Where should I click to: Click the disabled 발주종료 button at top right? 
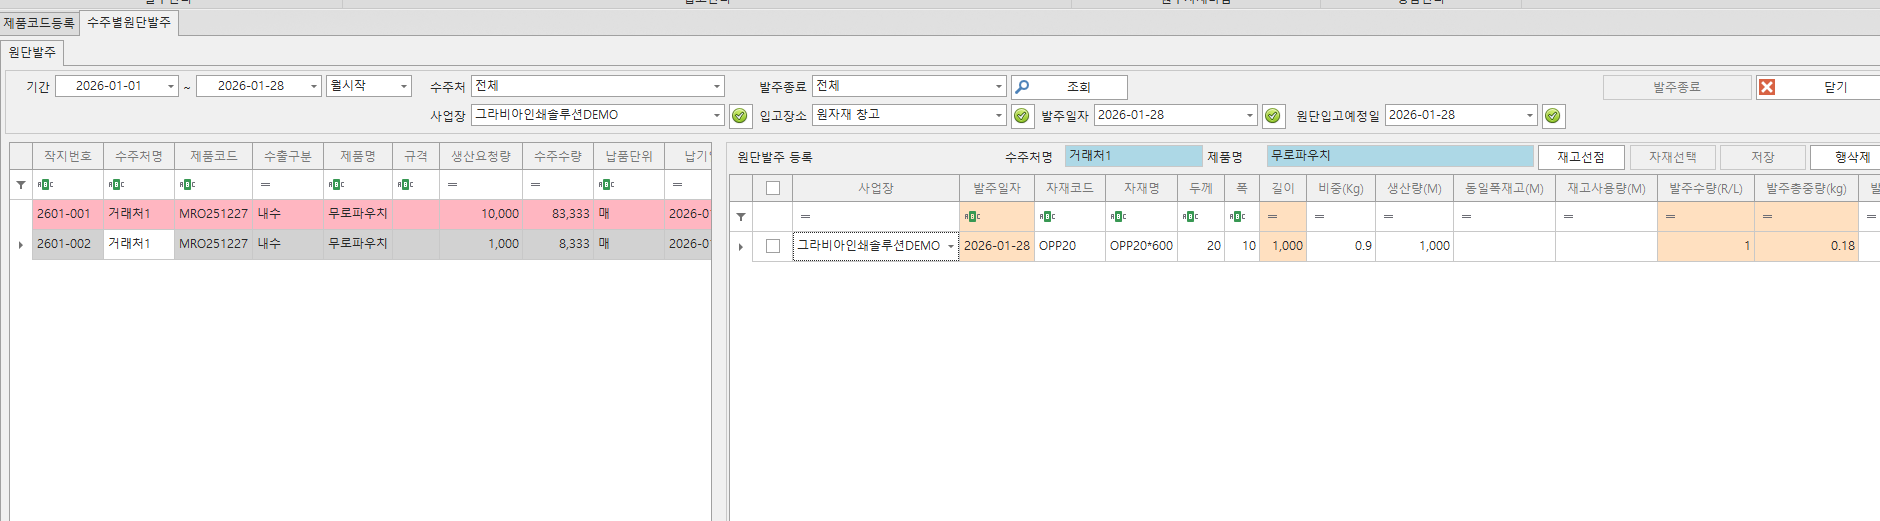[1677, 87]
